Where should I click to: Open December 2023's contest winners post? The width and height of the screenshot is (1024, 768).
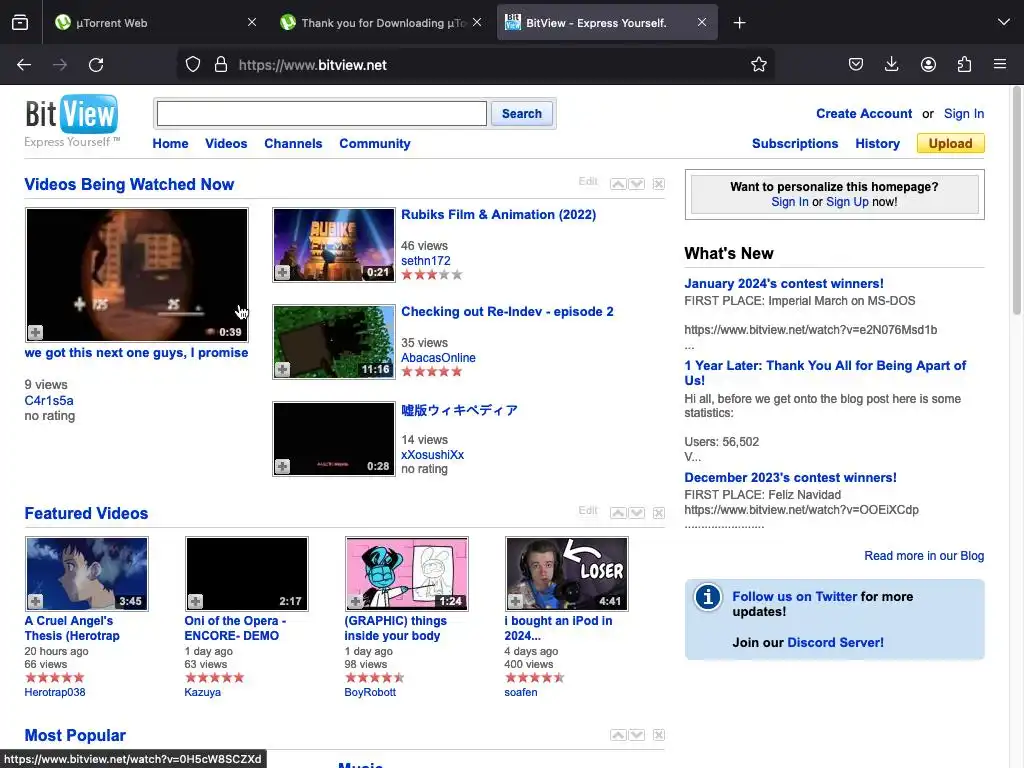tap(790, 477)
